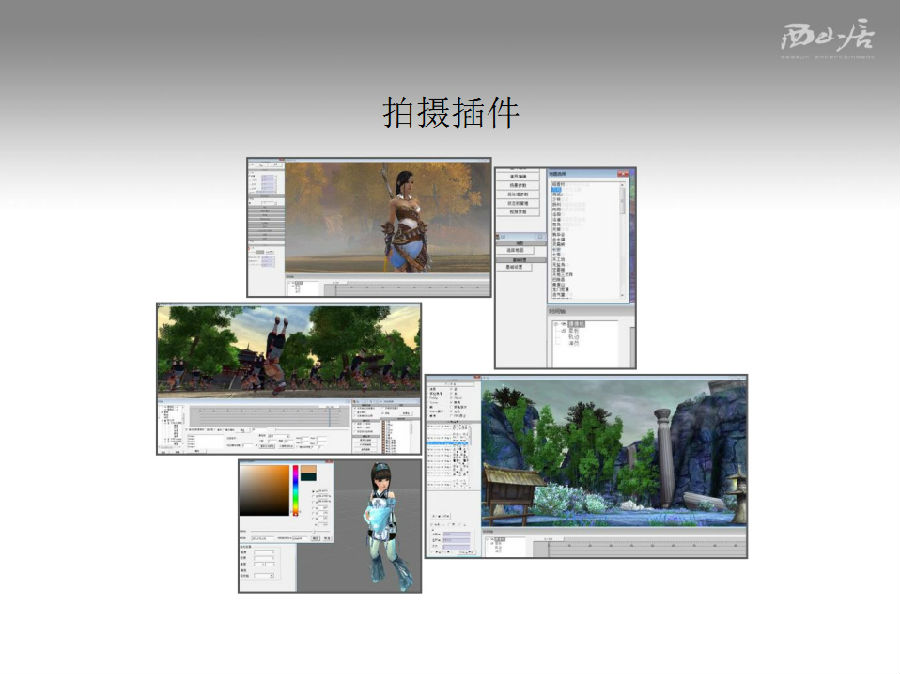900x674 pixels.
Task: Click the wooden hut in the landscape scene
Action: coord(514,488)
